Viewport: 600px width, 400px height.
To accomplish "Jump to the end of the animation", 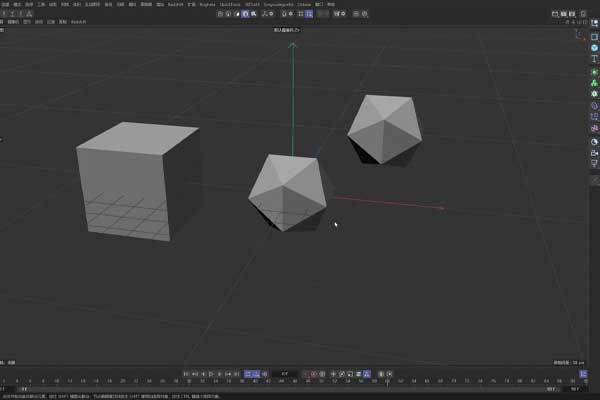I will [x=236, y=374].
